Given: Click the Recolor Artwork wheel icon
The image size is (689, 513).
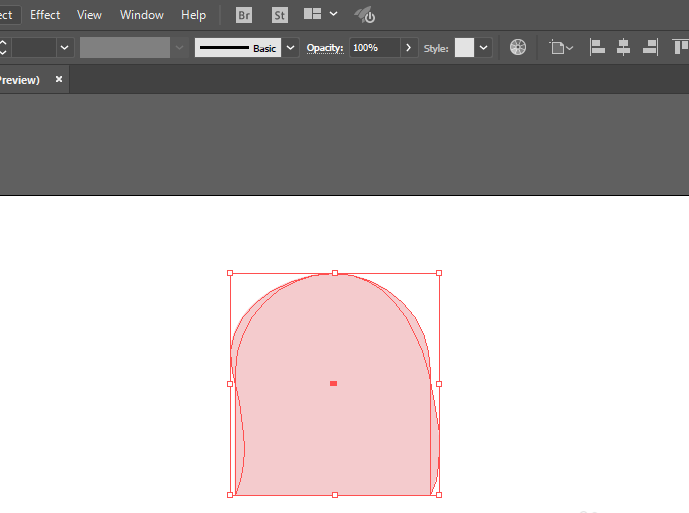Looking at the screenshot, I should coord(518,47).
